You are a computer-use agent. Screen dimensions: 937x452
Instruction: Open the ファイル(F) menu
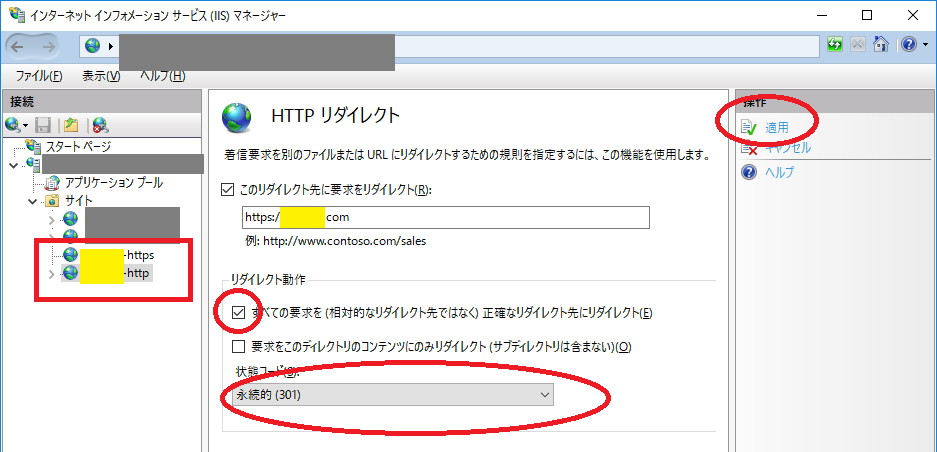pyautogui.click(x=38, y=76)
